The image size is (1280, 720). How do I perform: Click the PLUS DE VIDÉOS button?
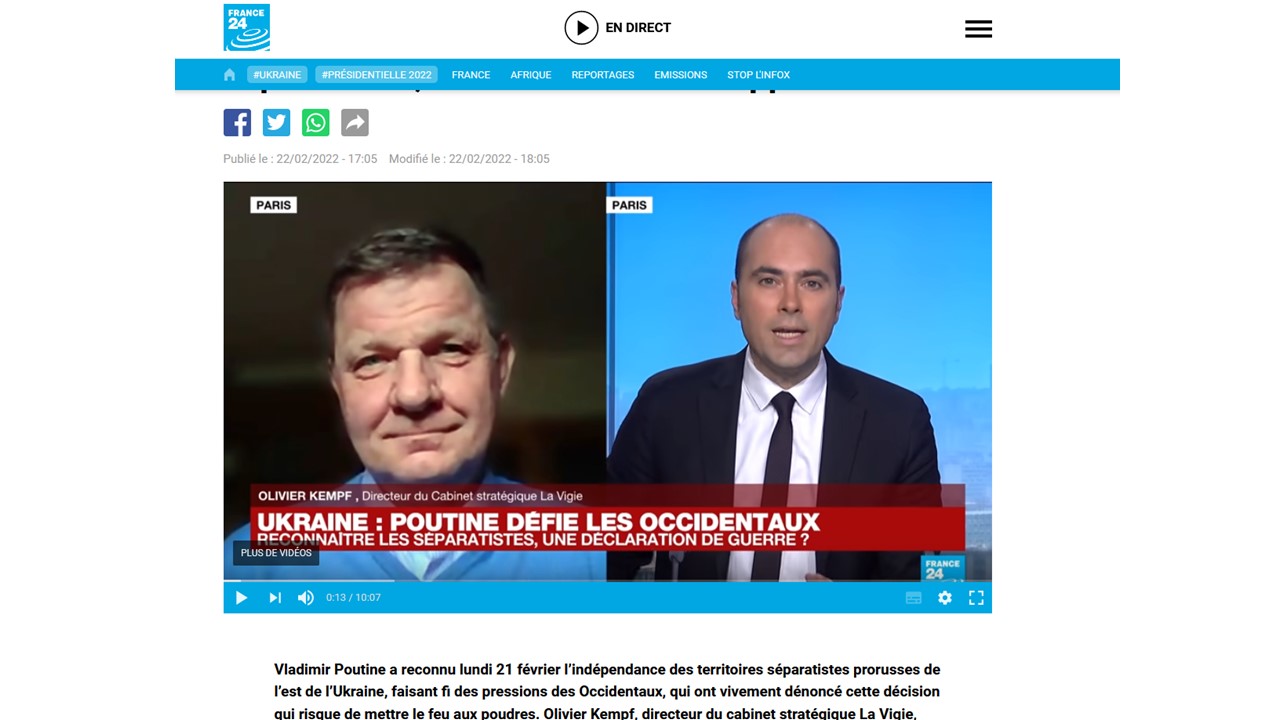[276, 553]
